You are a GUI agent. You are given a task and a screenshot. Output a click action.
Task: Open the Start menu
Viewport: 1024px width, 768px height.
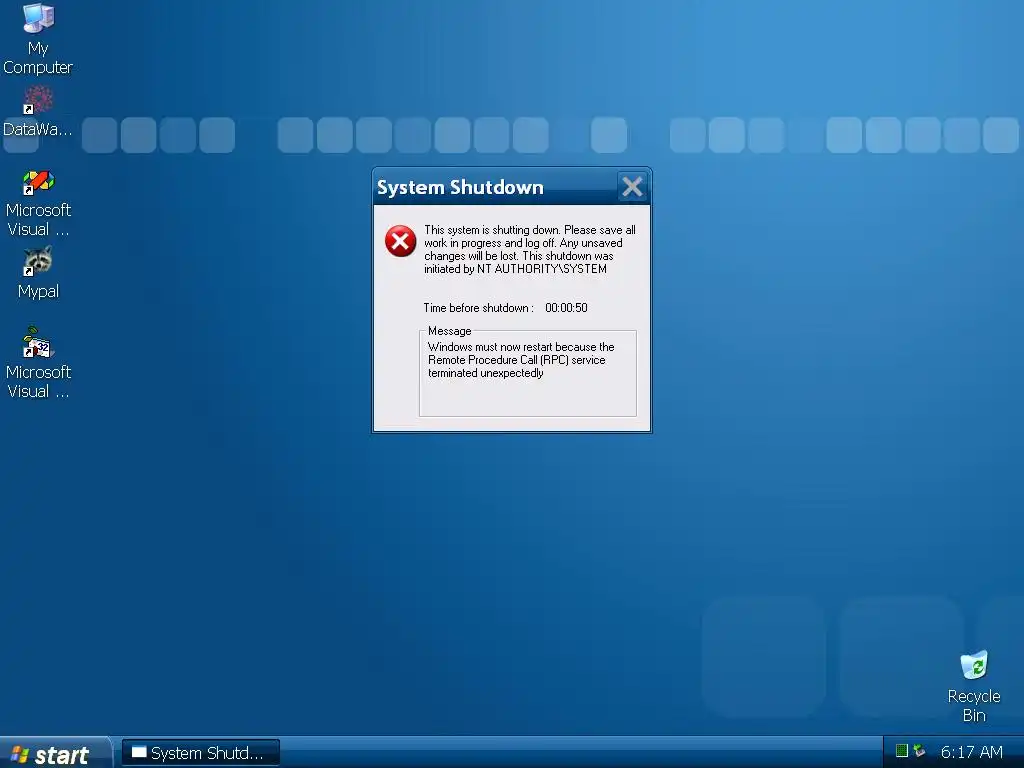pyautogui.click(x=55, y=754)
